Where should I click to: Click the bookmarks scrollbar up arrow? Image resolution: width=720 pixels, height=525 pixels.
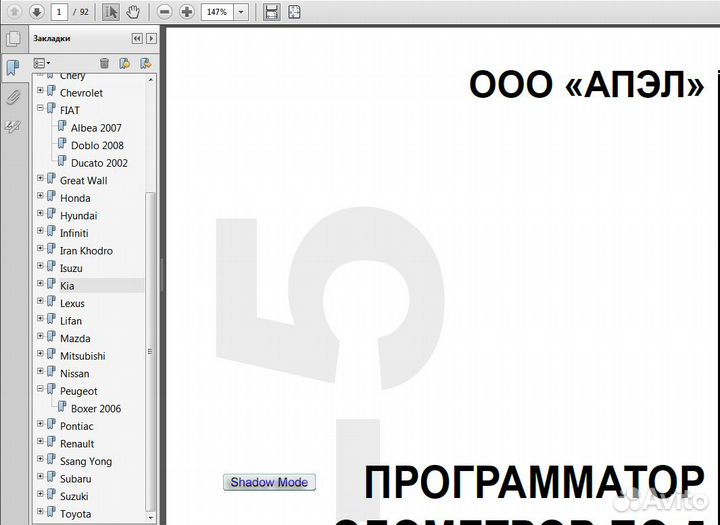pyautogui.click(x=151, y=79)
